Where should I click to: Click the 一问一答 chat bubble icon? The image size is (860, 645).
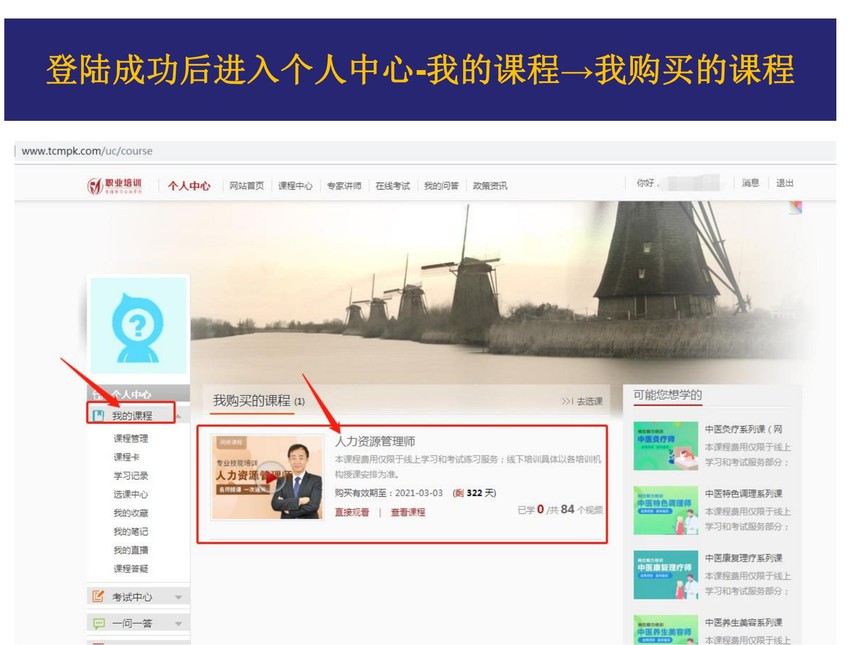click(x=98, y=623)
